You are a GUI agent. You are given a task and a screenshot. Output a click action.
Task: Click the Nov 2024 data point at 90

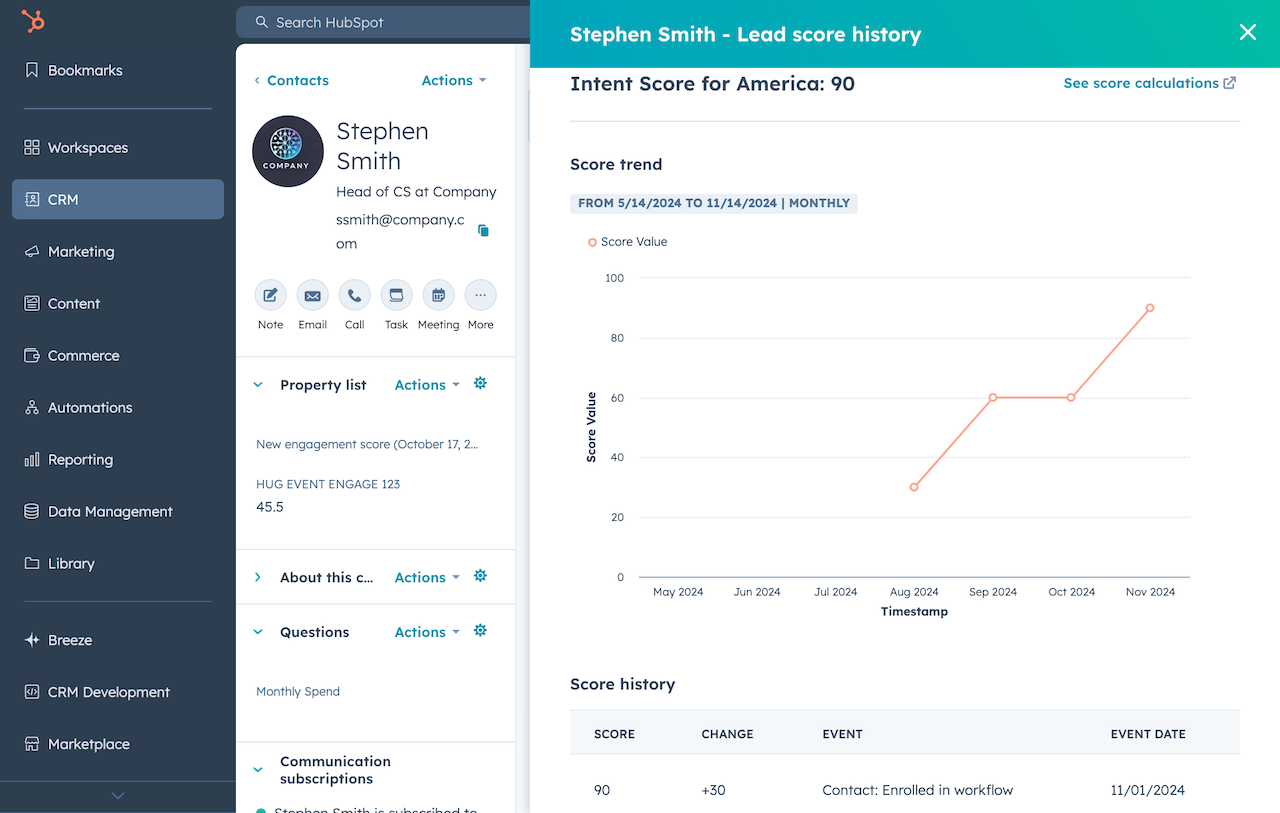tap(1150, 308)
